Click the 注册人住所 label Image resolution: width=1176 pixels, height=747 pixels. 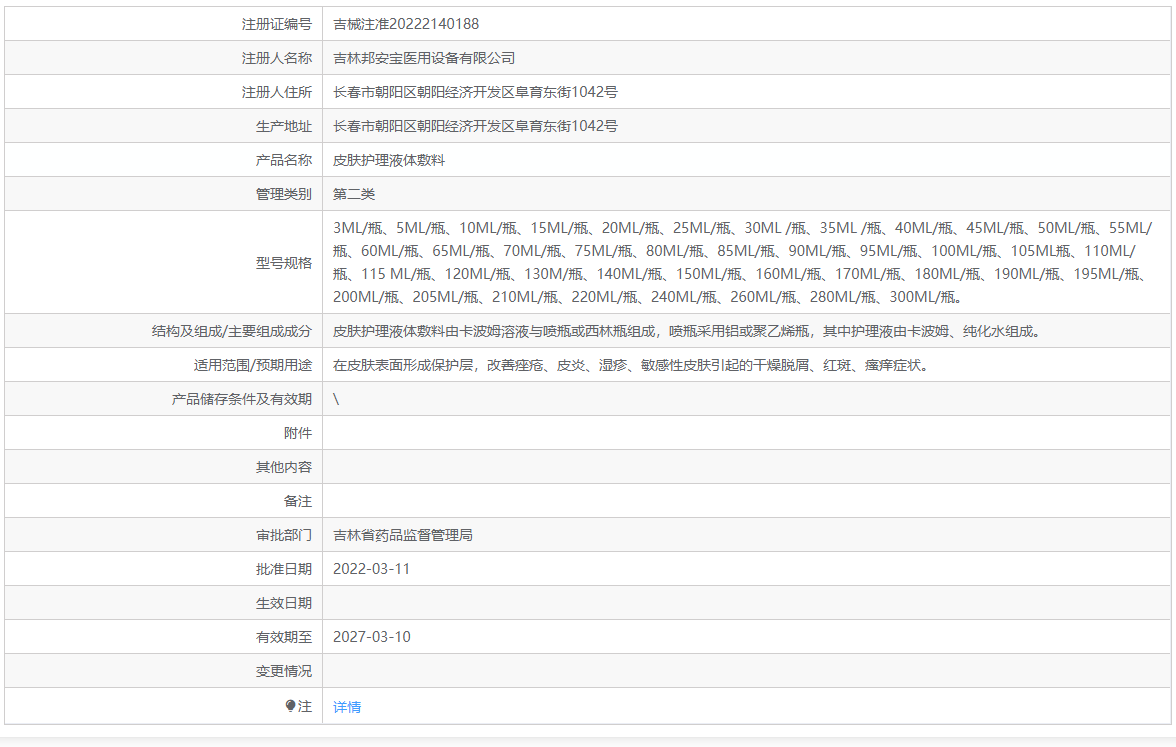(277, 92)
